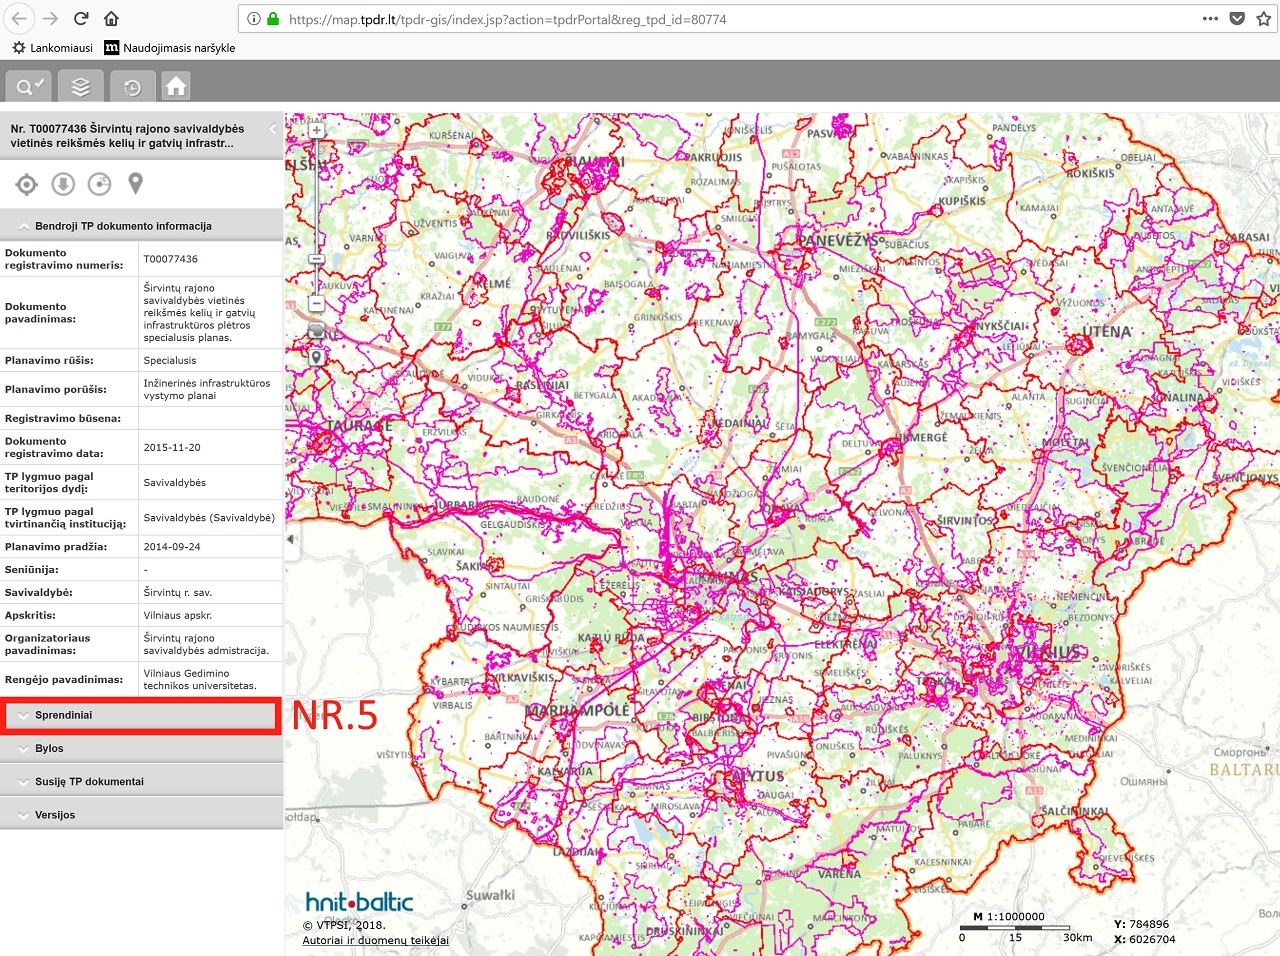
Task: Open Autoriai ir duomenų teikėjai link
Action: [375, 940]
